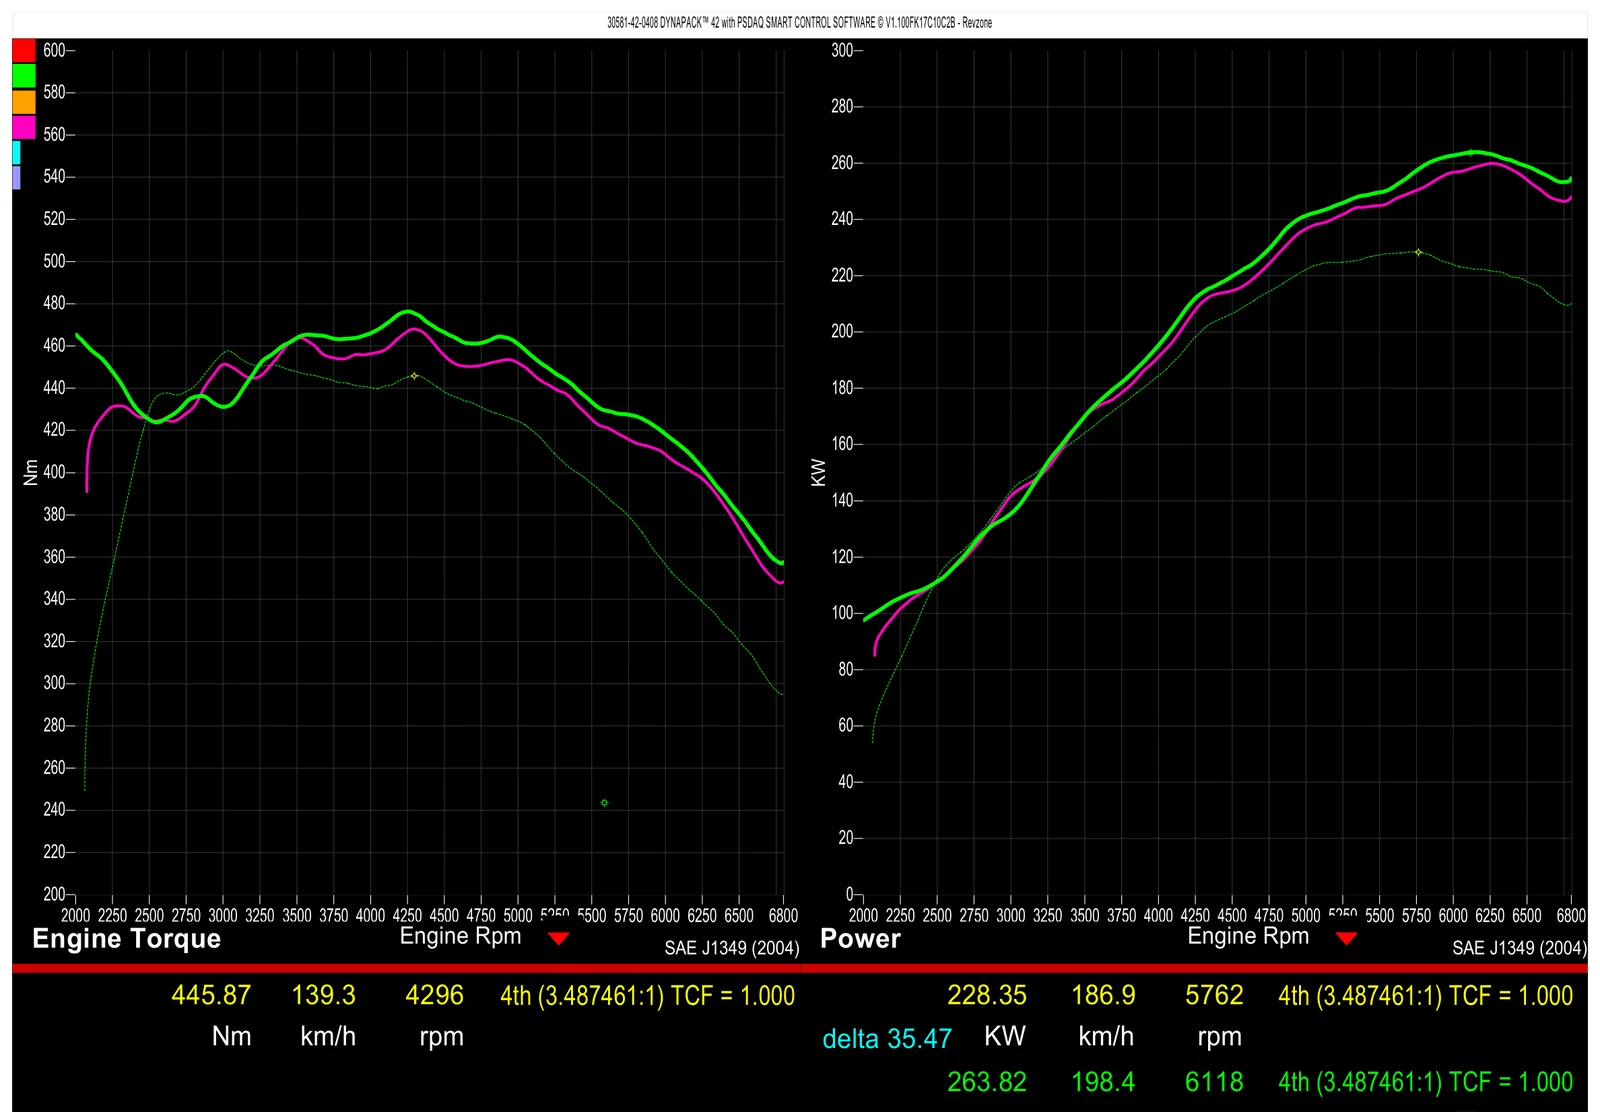Select the lavender run color swatch
Viewport: 1600px width, 1112px height.
(x=17, y=178)
